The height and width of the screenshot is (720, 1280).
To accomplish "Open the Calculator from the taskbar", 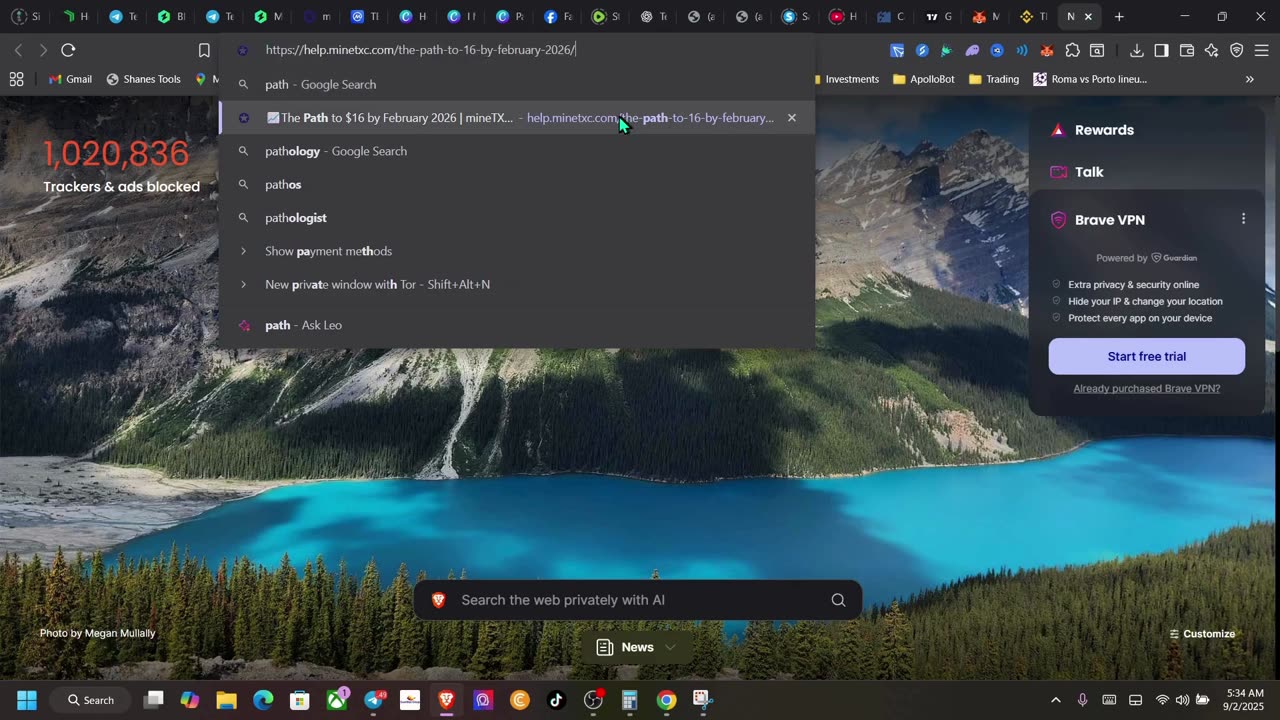I will point(630,700).
